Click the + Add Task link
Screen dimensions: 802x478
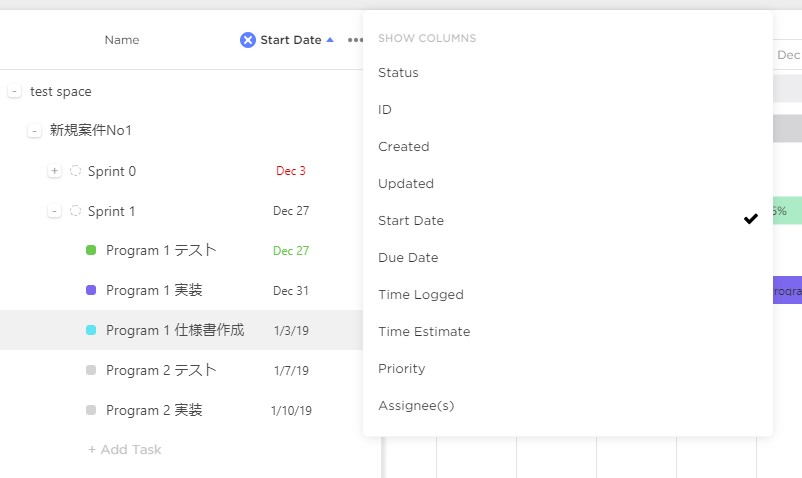[x=125, y=449]
